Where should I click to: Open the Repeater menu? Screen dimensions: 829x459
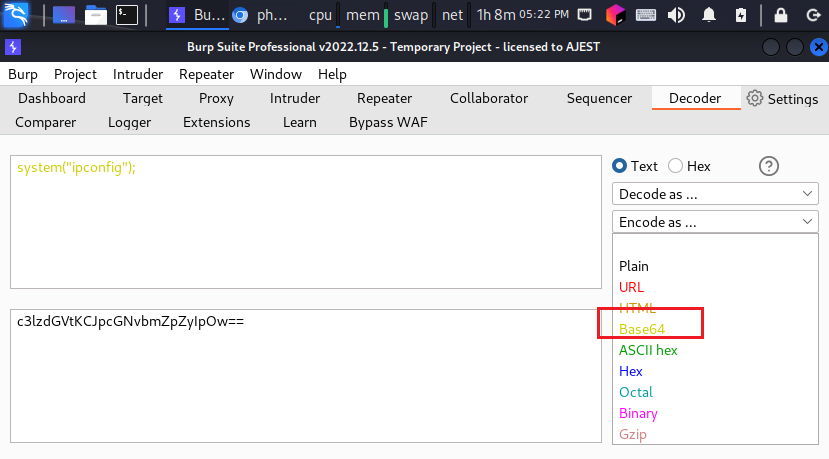click(x=206, y=74)
